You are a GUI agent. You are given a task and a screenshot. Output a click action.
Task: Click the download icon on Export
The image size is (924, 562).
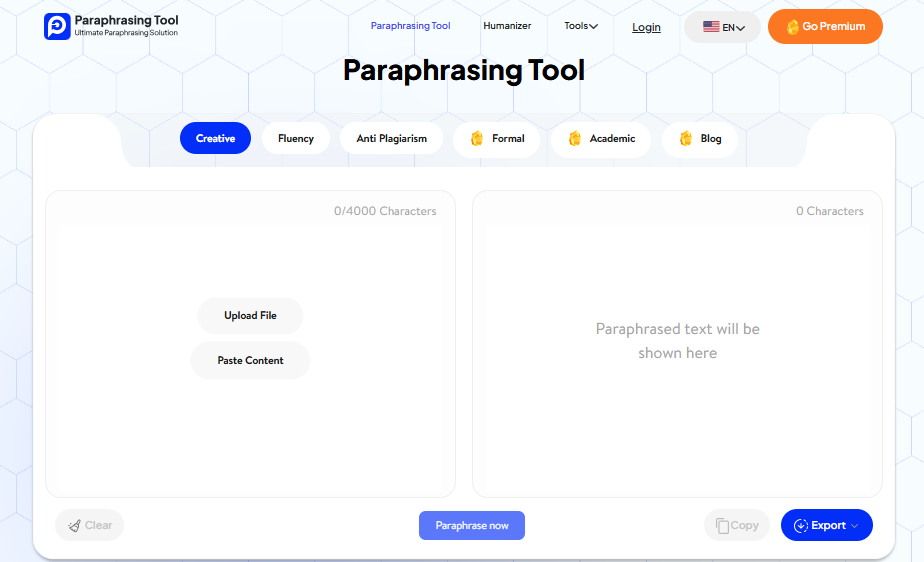[801, 525]
